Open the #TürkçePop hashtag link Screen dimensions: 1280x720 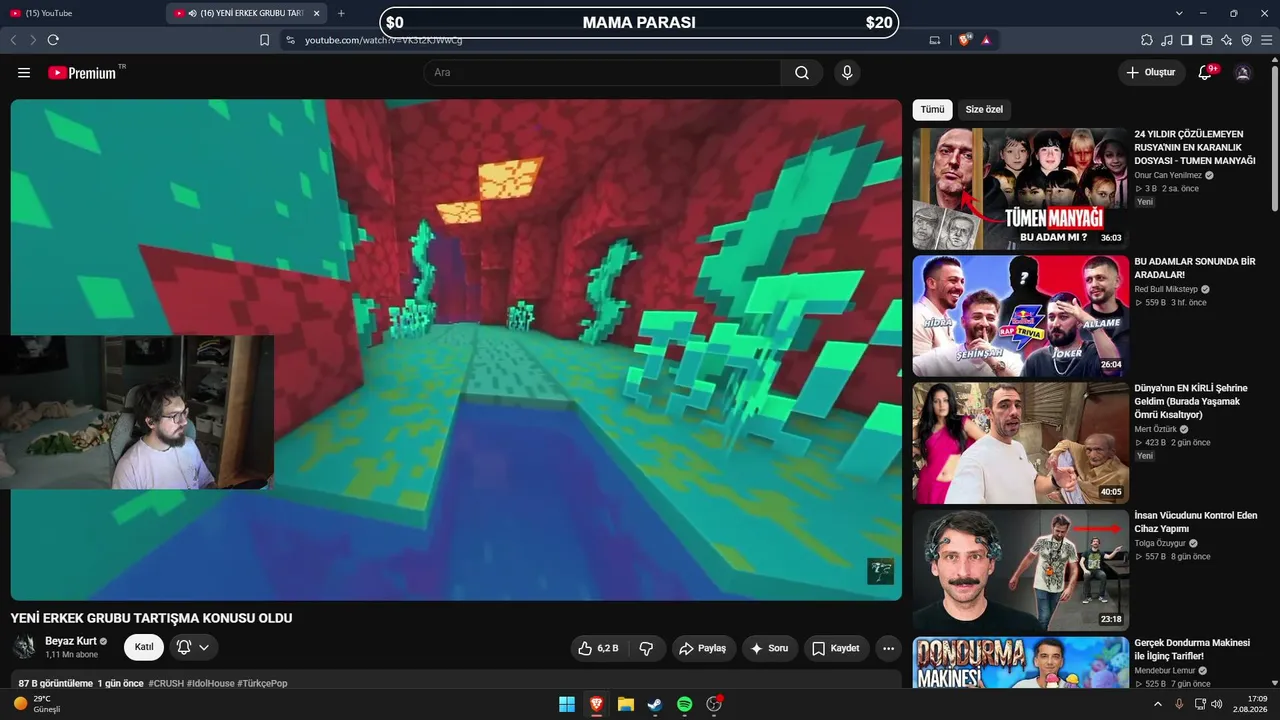coord(262,684)
